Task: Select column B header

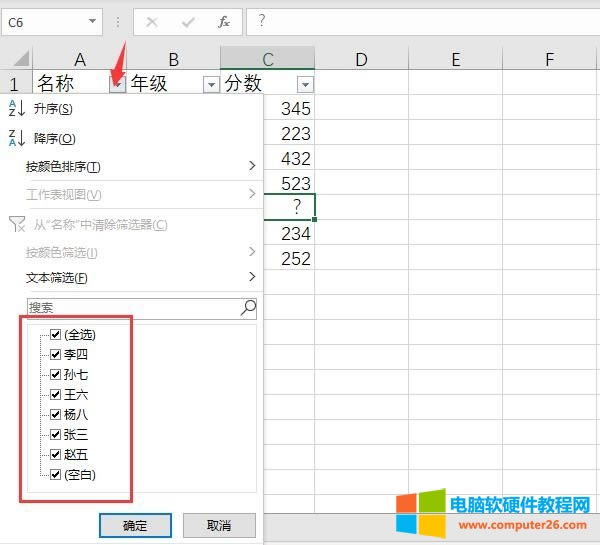Action: tap(173, 59)
